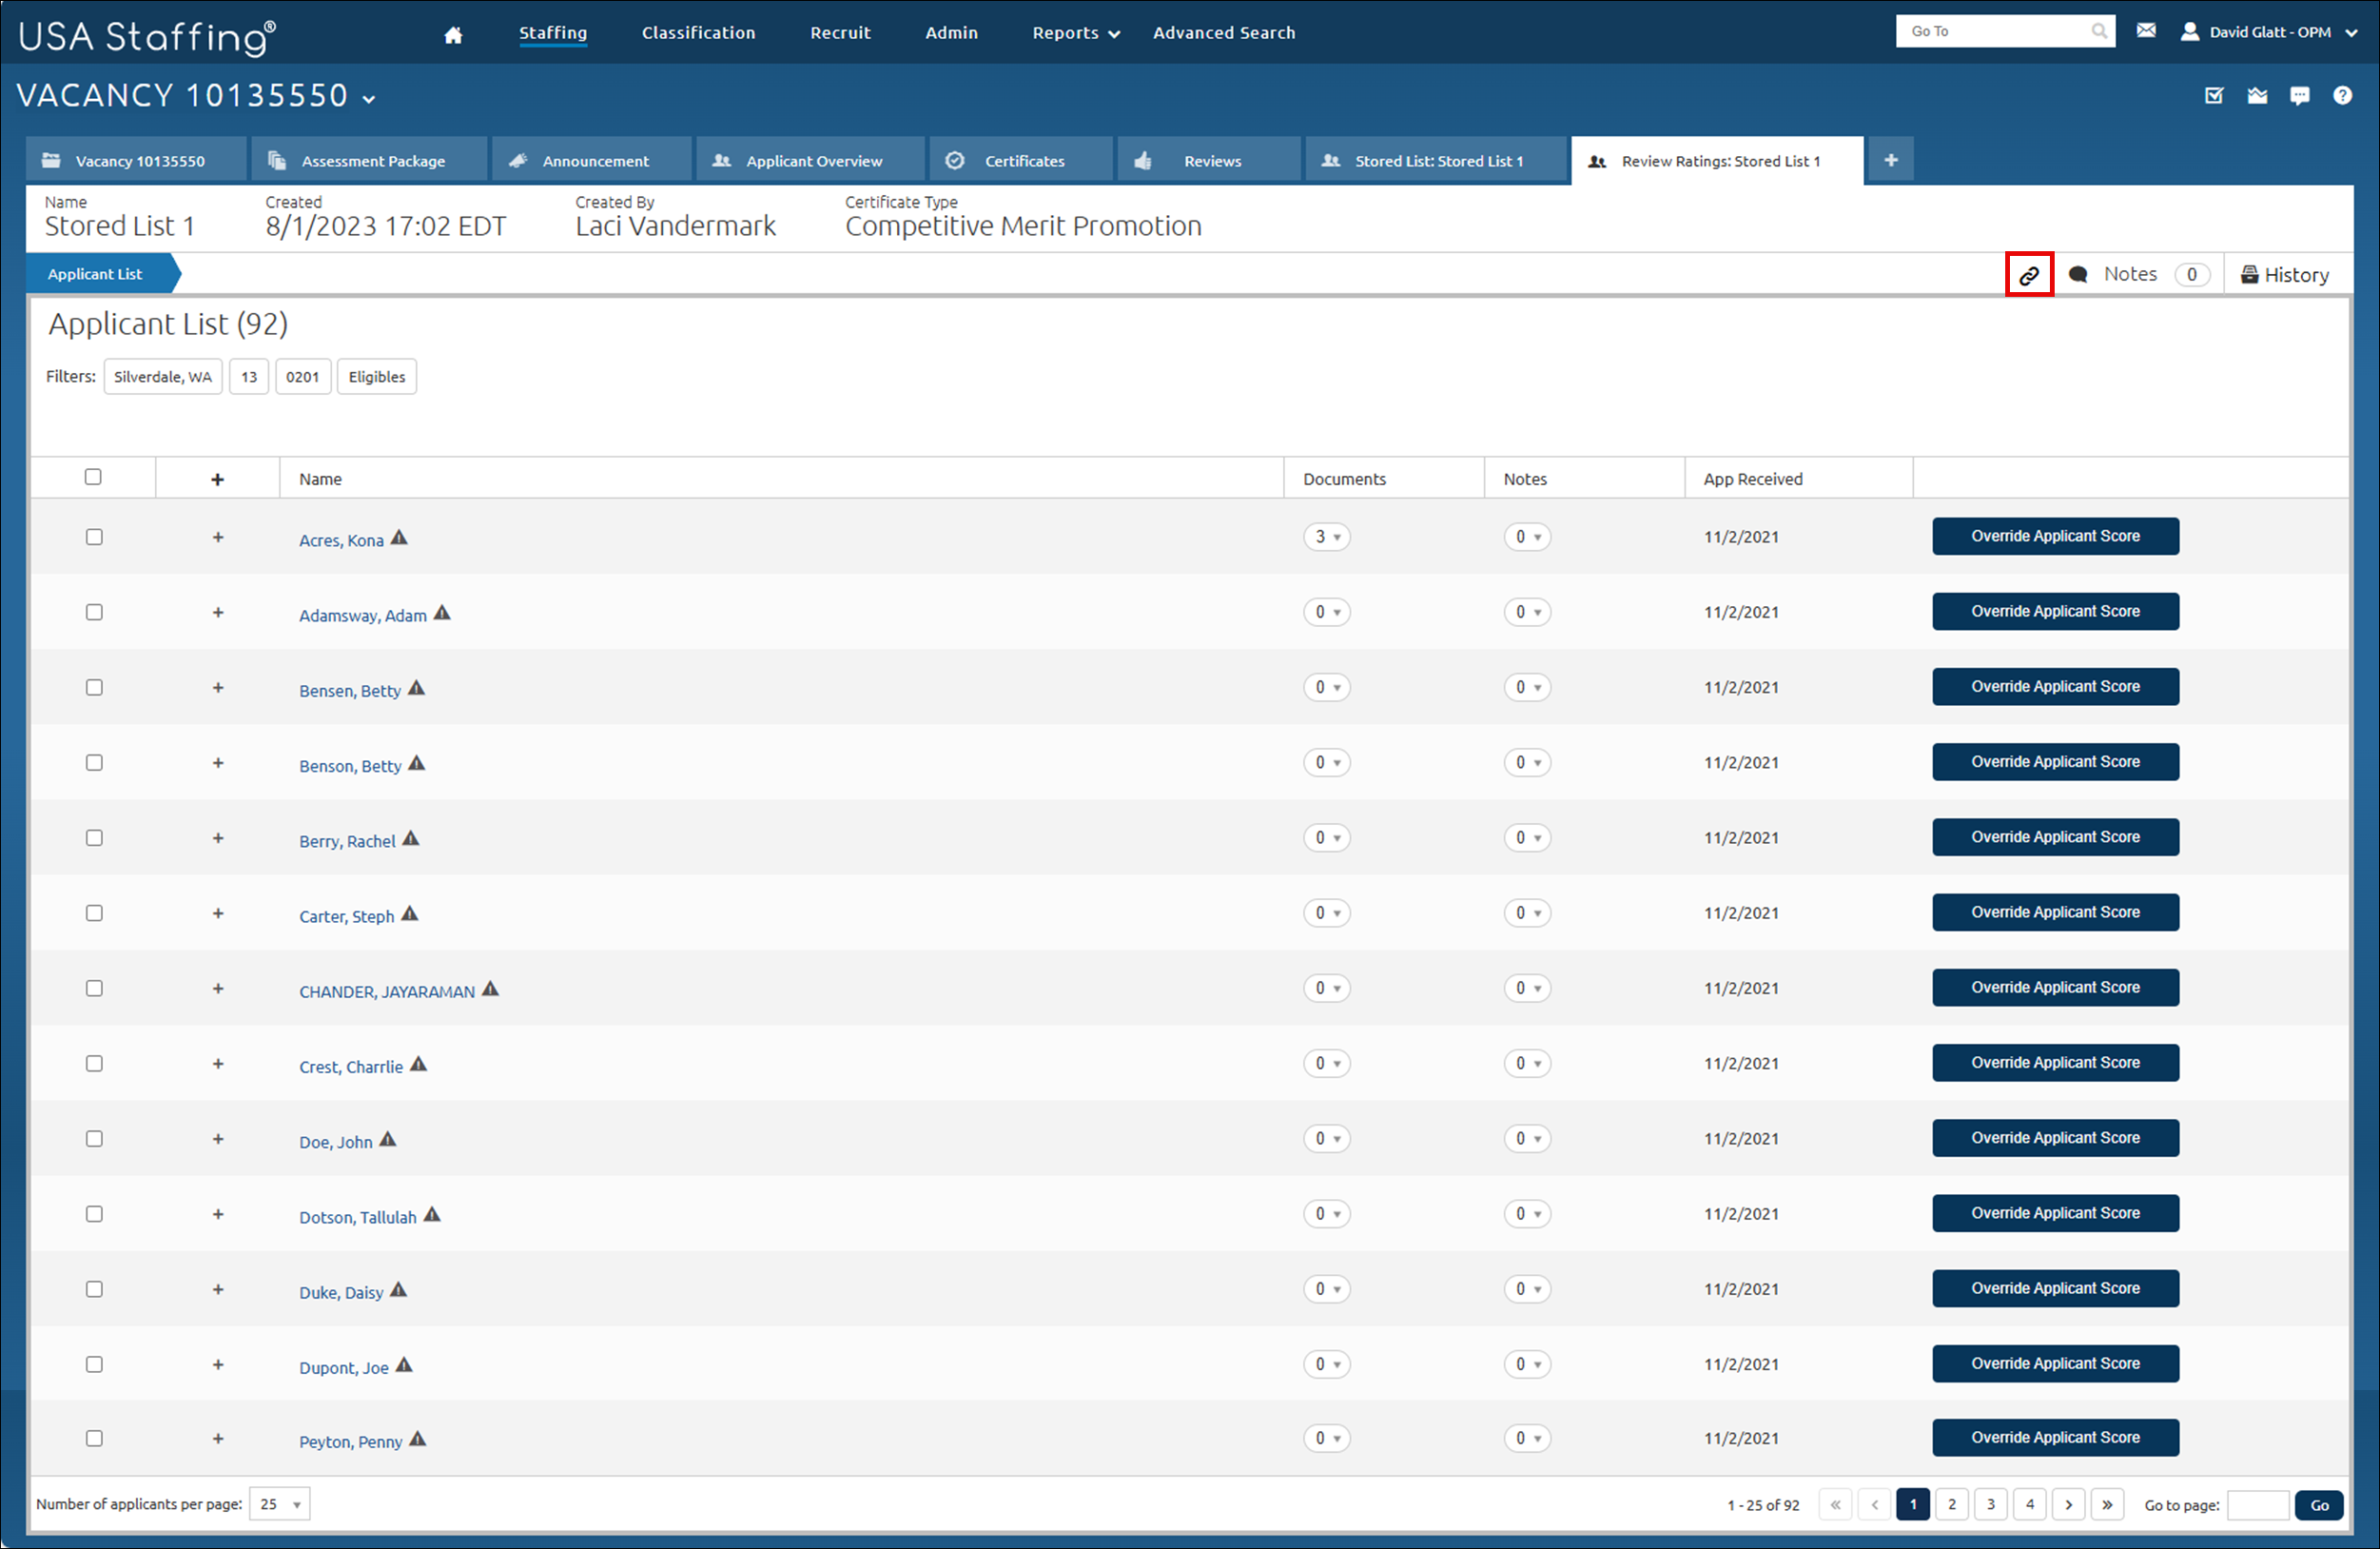Expand the Vacancy 10135550 title dropdown
Image resolution: width=2380 pixels, height=1549 pixels.
click(x=369, y=99)
